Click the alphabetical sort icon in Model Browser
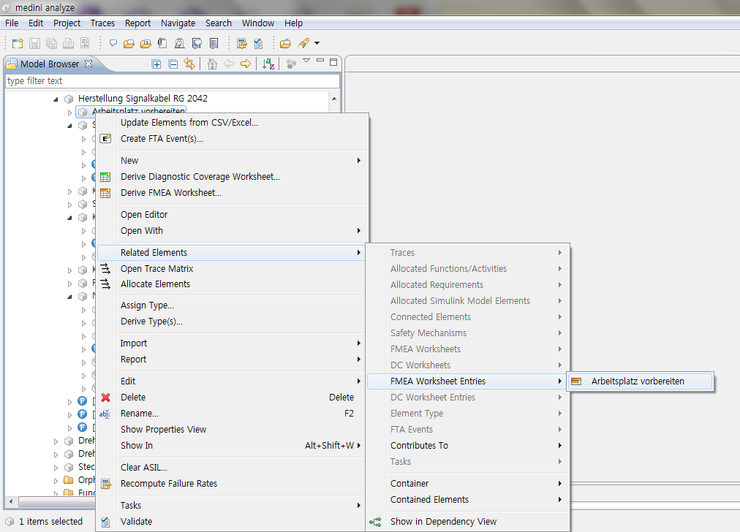The image size is (740, 532). pyautogui.click(x=268, y=64)
